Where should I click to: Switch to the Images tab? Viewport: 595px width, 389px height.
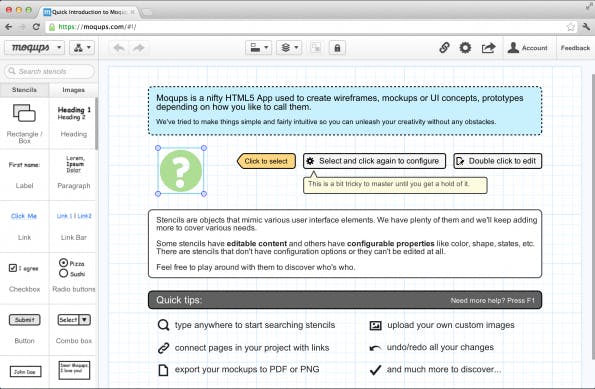(x=73, y=90)
